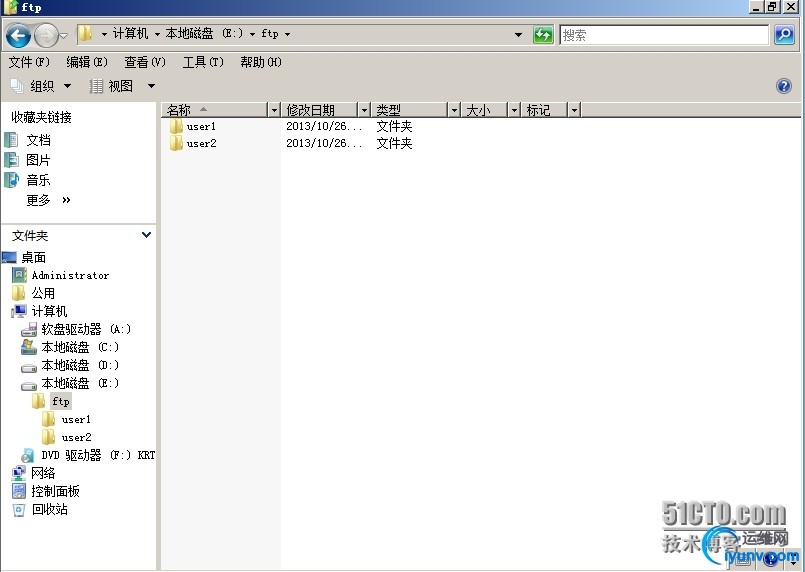The height and width of the screenshot is (572, 805).
Task: Click the 文件夹 type cell of user2 row
Action: [x=394, y=143]
